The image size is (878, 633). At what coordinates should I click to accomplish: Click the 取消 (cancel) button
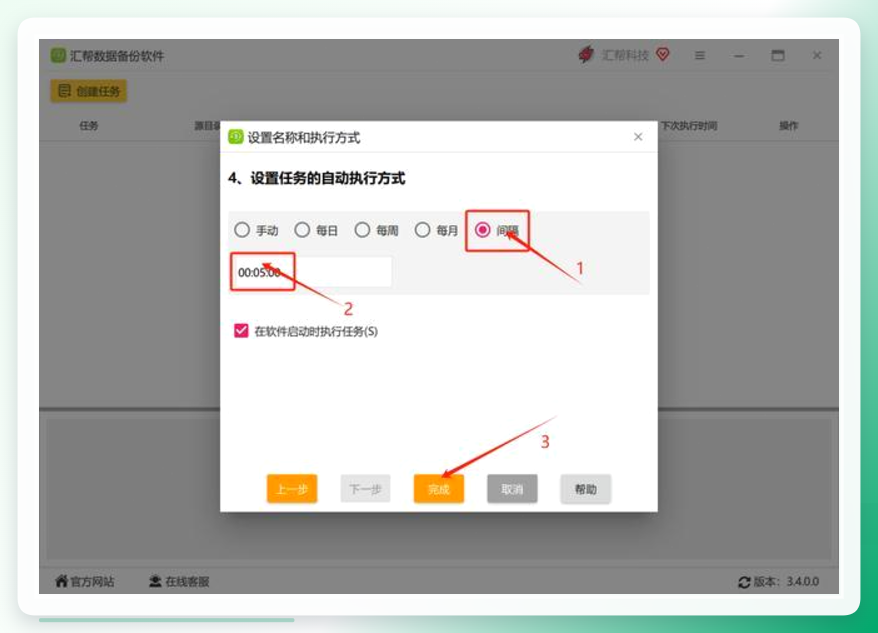tap(512, 488)
